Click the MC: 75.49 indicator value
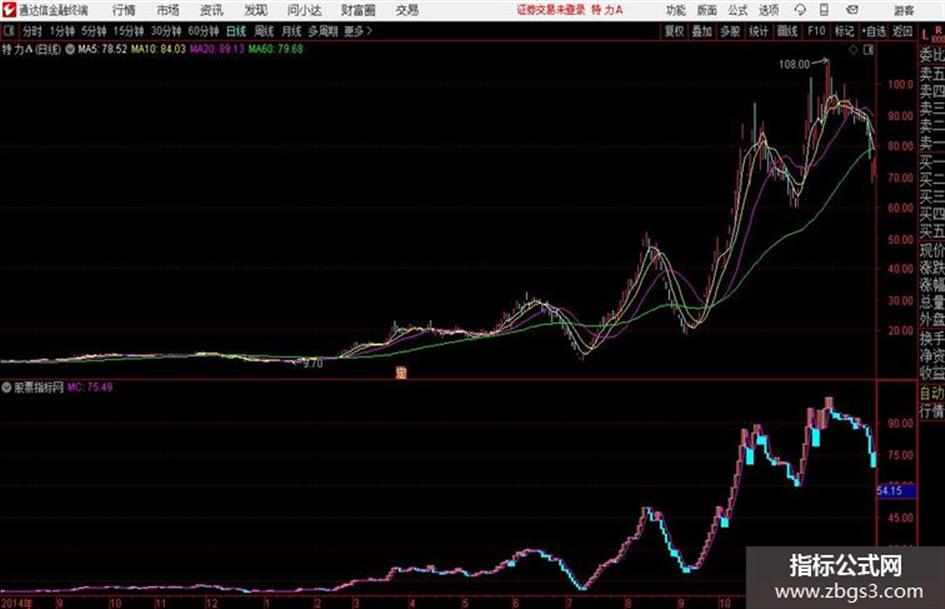Viewport: 945px width, 609px height. click(90, 387)
